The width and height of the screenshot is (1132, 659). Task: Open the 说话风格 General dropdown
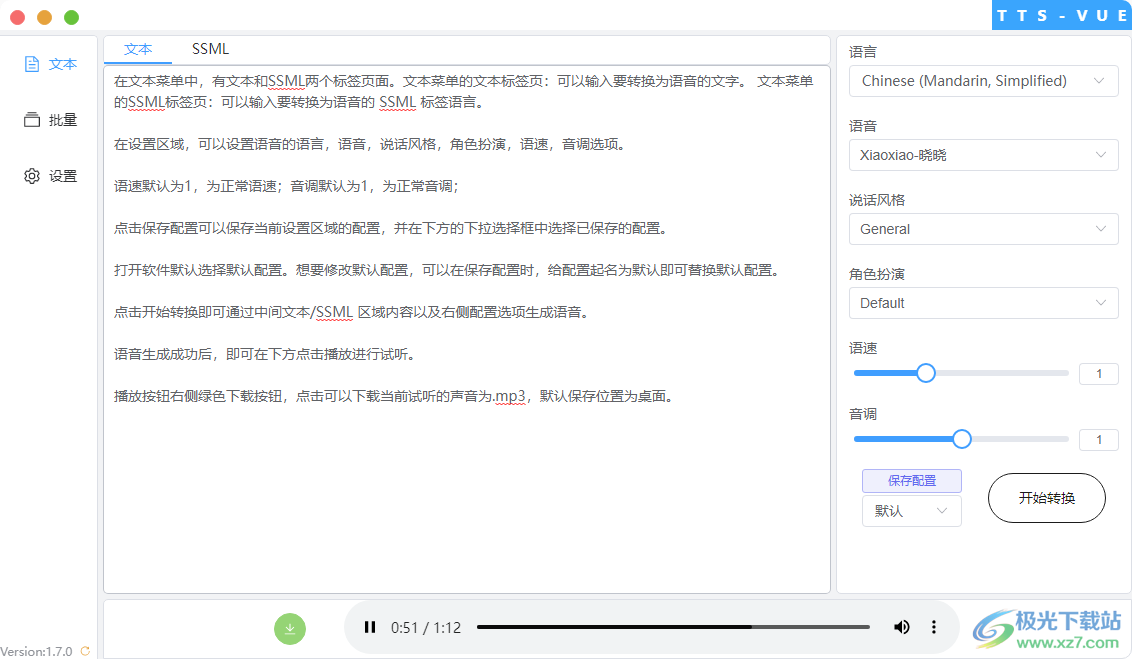click(983, 229)
